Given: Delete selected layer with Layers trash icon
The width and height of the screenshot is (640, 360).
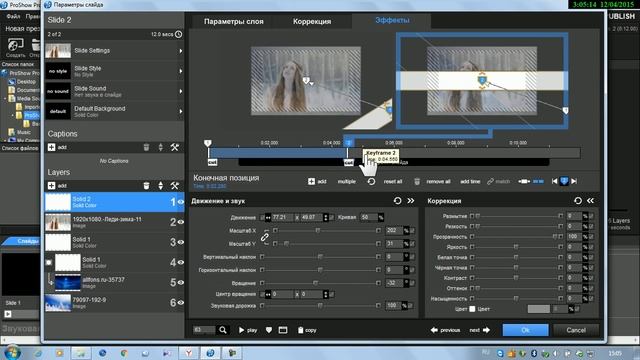Looking at the screenshot, I should 146,186.
